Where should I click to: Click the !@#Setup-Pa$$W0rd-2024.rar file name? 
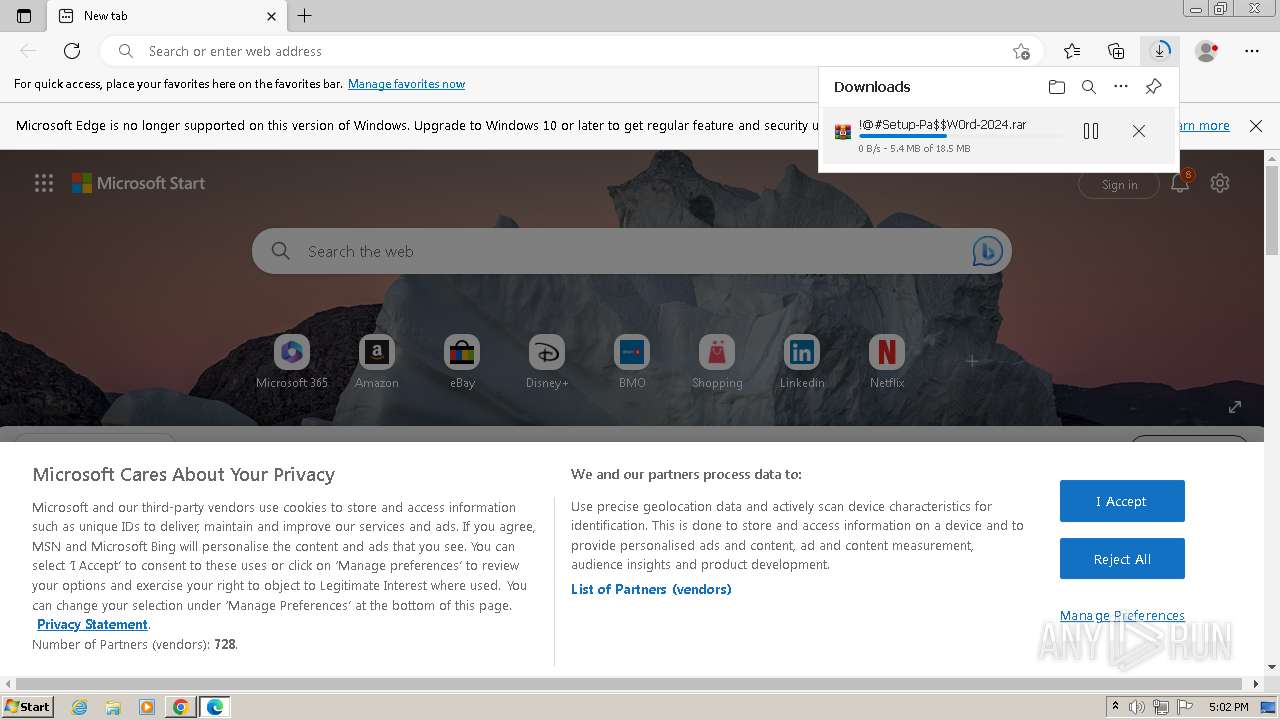[x=942, y=124]
